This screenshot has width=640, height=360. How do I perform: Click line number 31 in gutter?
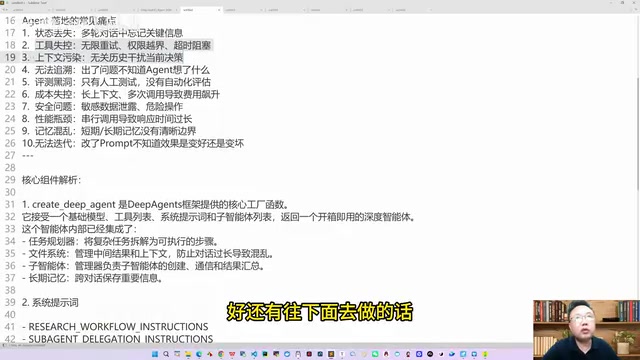coord(10,204)
